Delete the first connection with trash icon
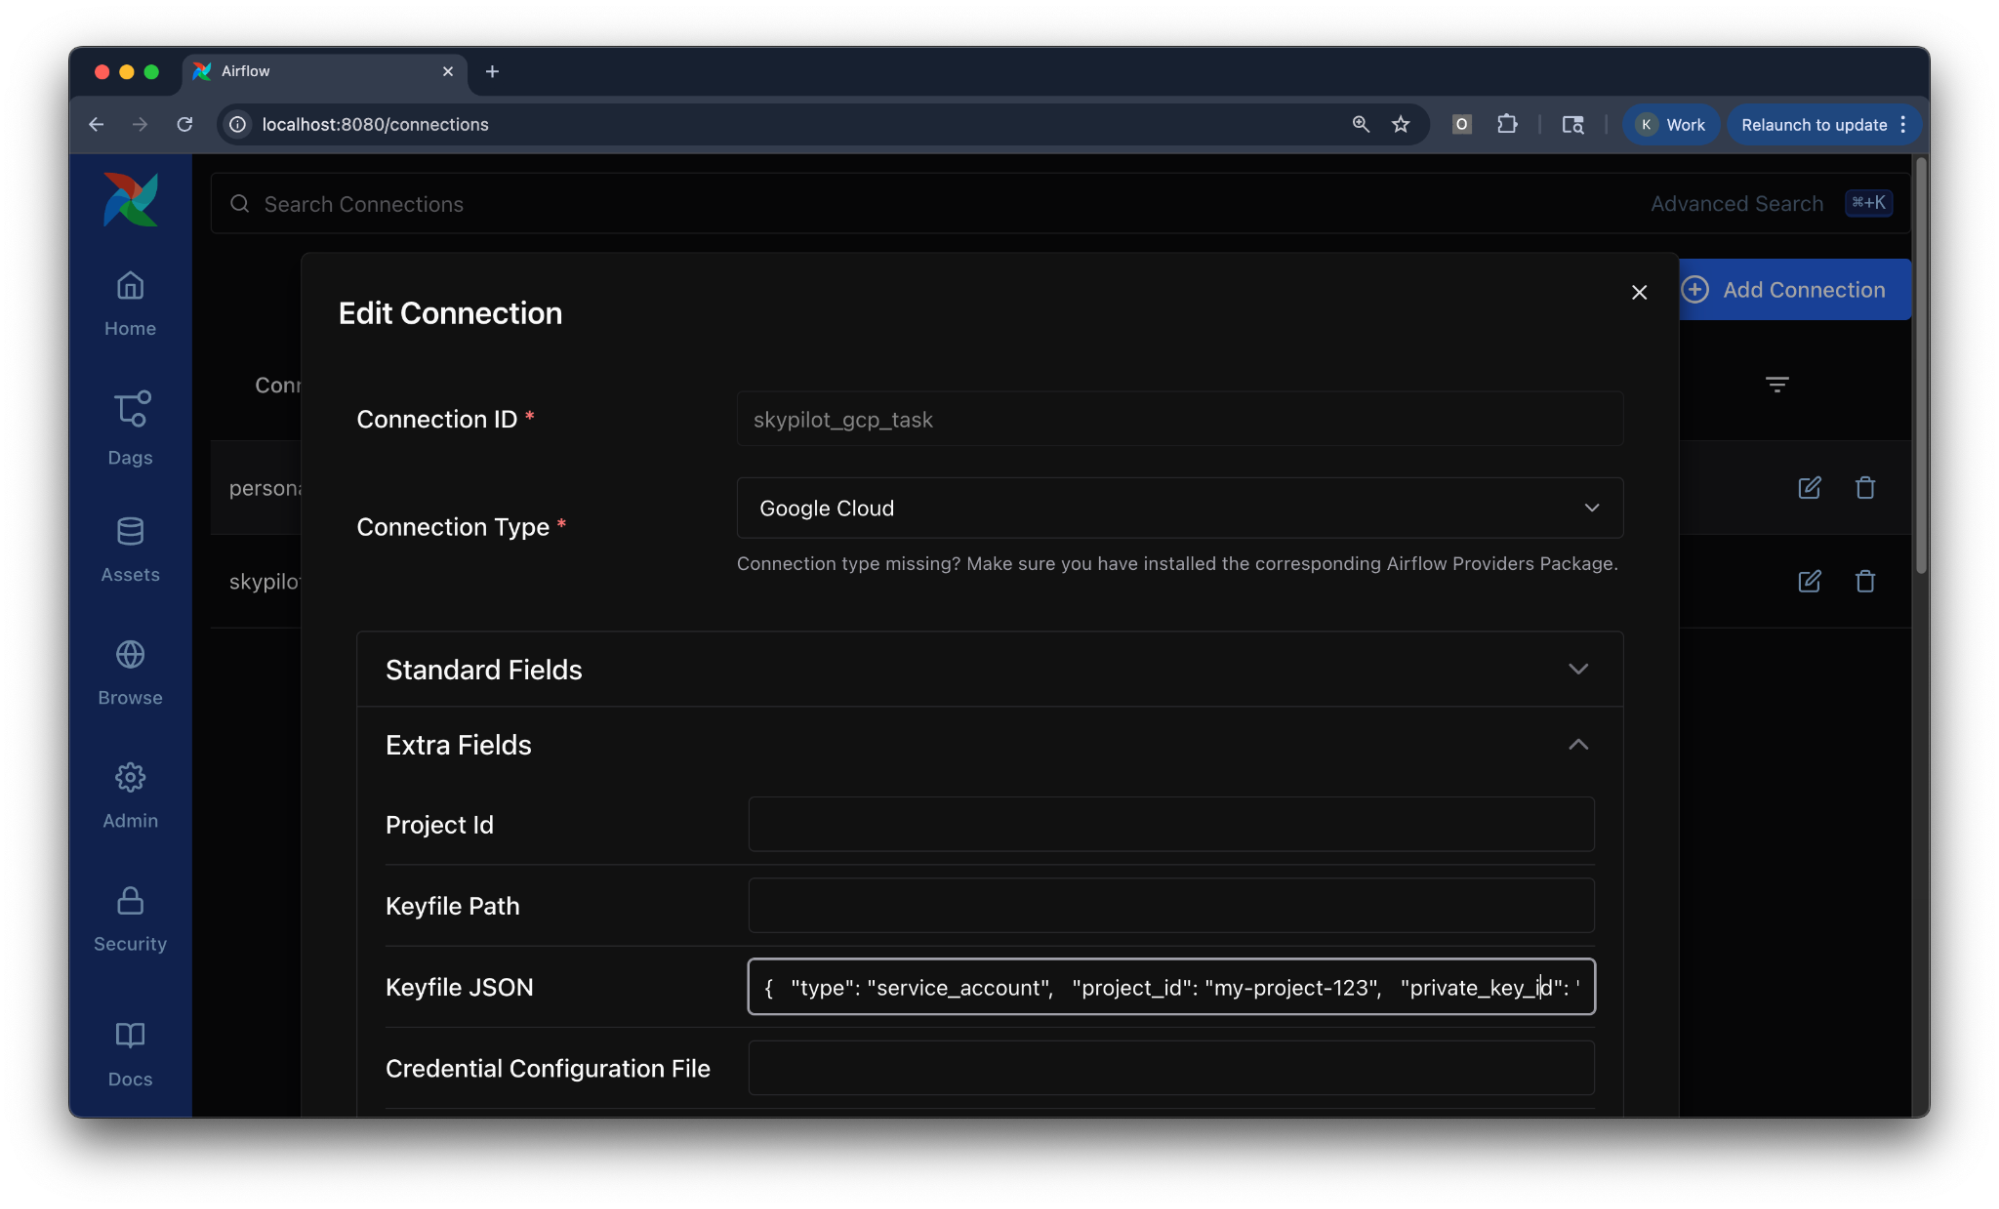The width and height of the screenshot is (1999, 1209). coord(1864,488)
